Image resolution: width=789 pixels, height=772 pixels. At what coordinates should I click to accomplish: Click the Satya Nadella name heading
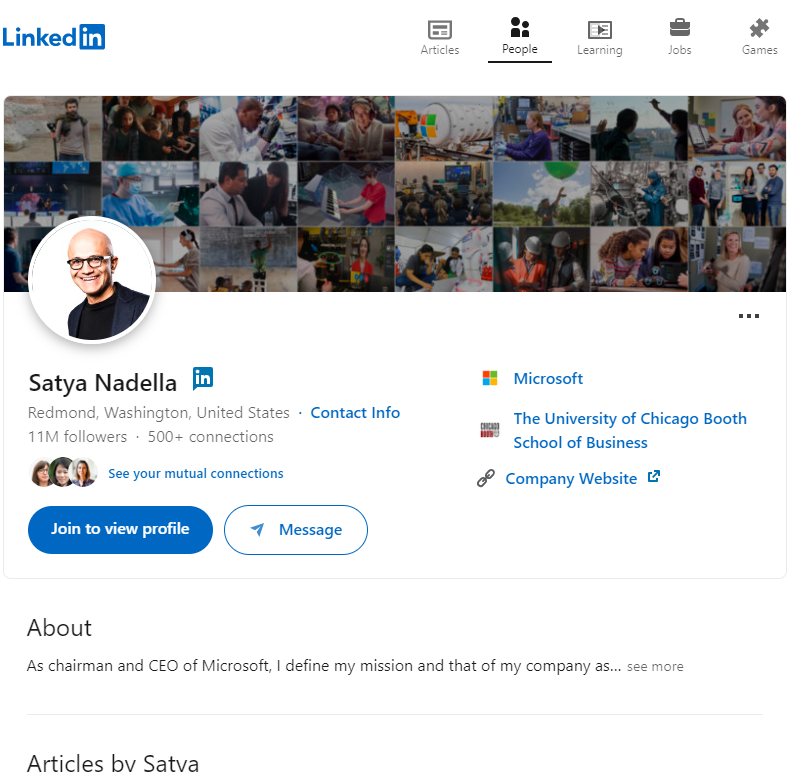click(103, 383)
